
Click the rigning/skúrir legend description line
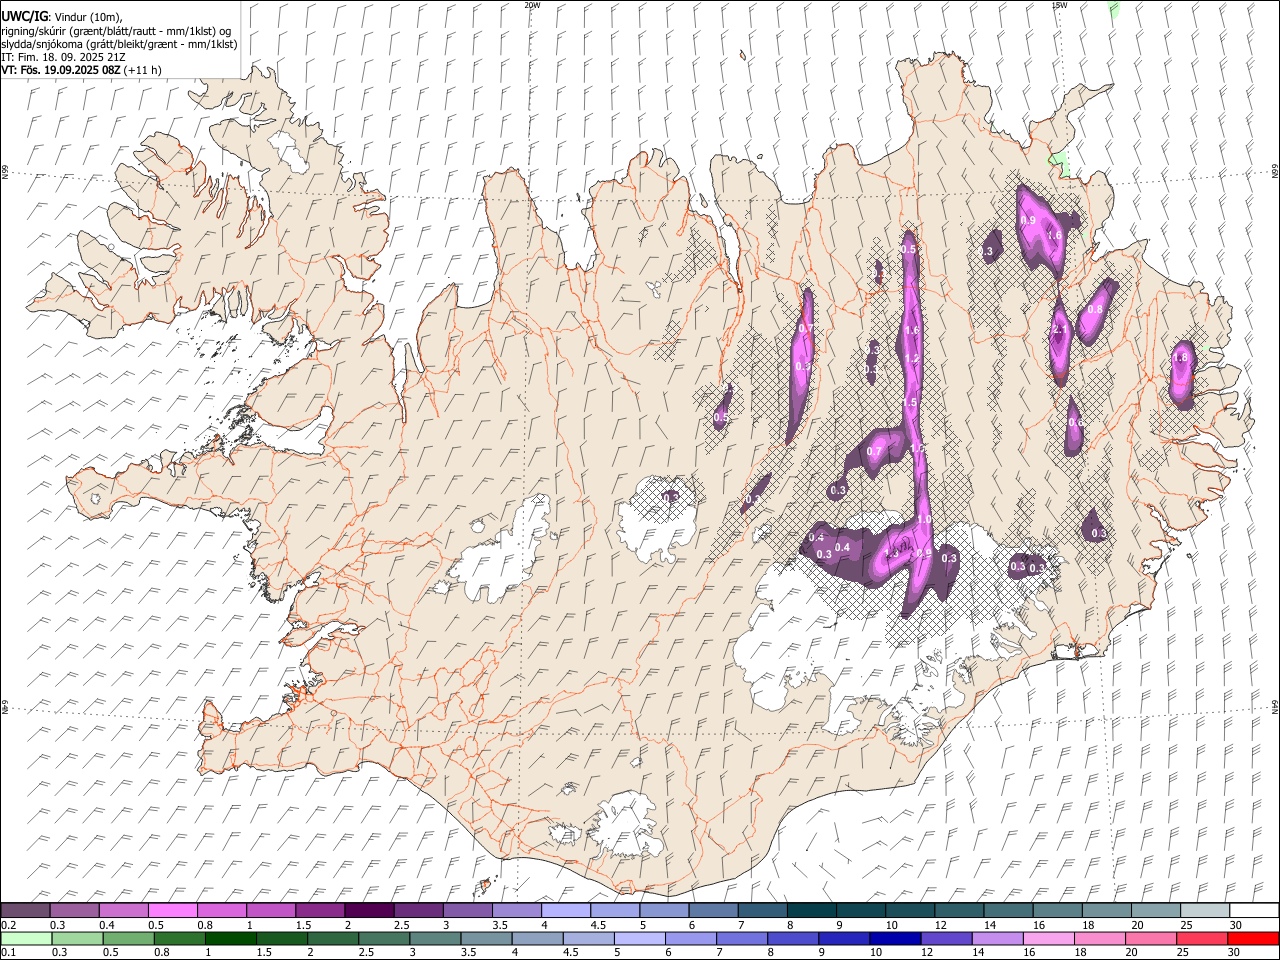pos(116,31)
